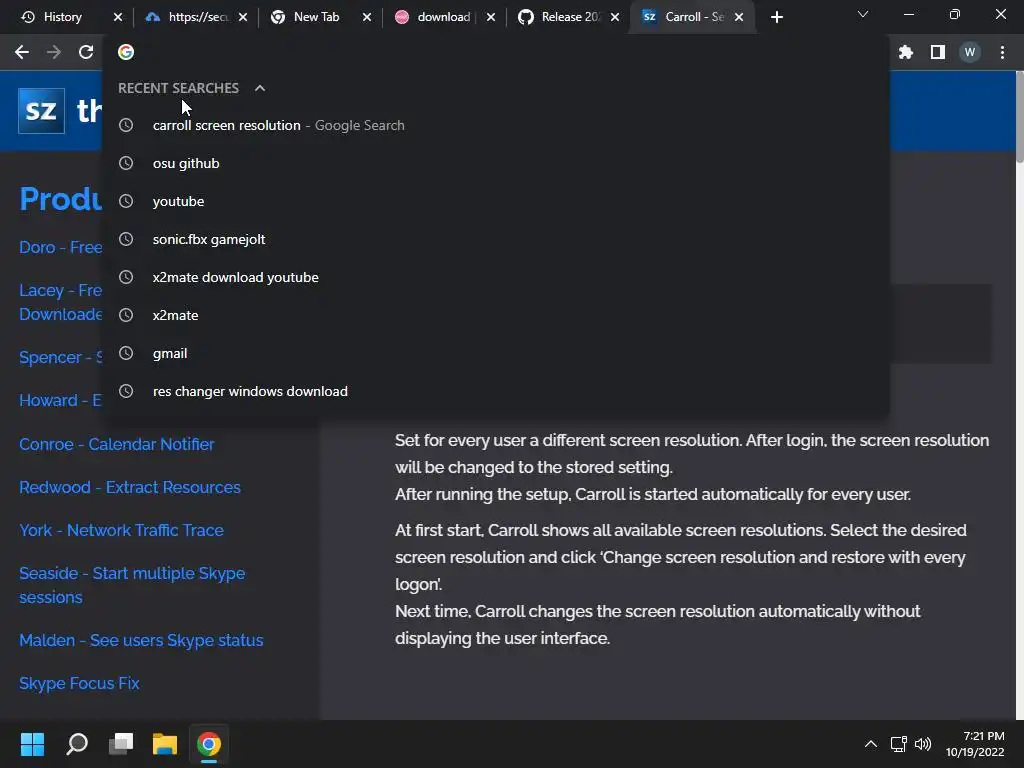The width and height of the screenshot is (1024, 768).
Task: Close the Carroll tab
Action: coord(739,17)
